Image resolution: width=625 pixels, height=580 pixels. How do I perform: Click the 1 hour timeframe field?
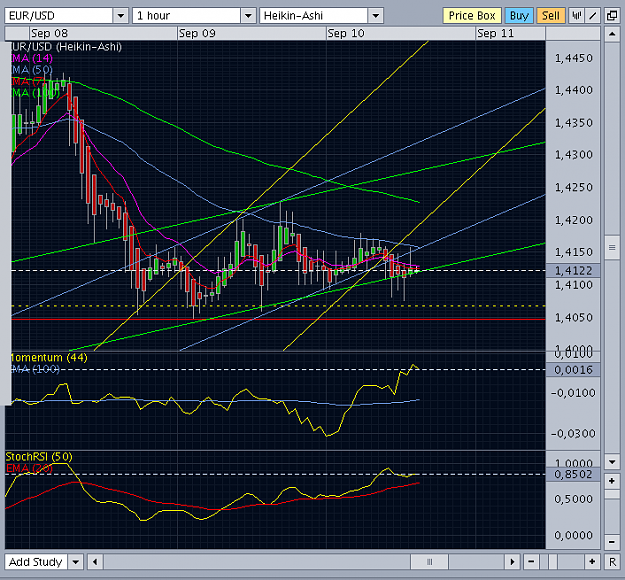click(x=187, y=16)
